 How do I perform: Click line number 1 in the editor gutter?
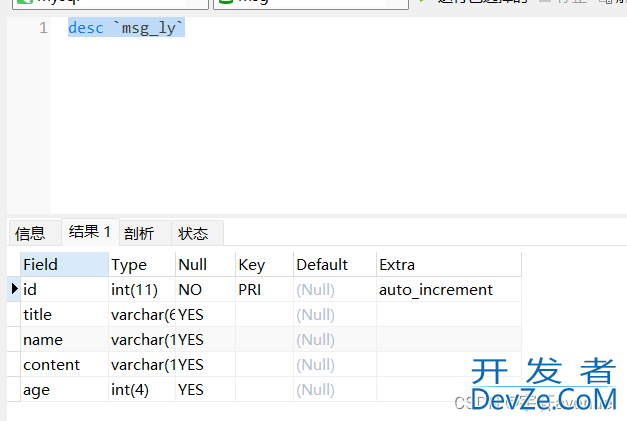tap(43, 28)
